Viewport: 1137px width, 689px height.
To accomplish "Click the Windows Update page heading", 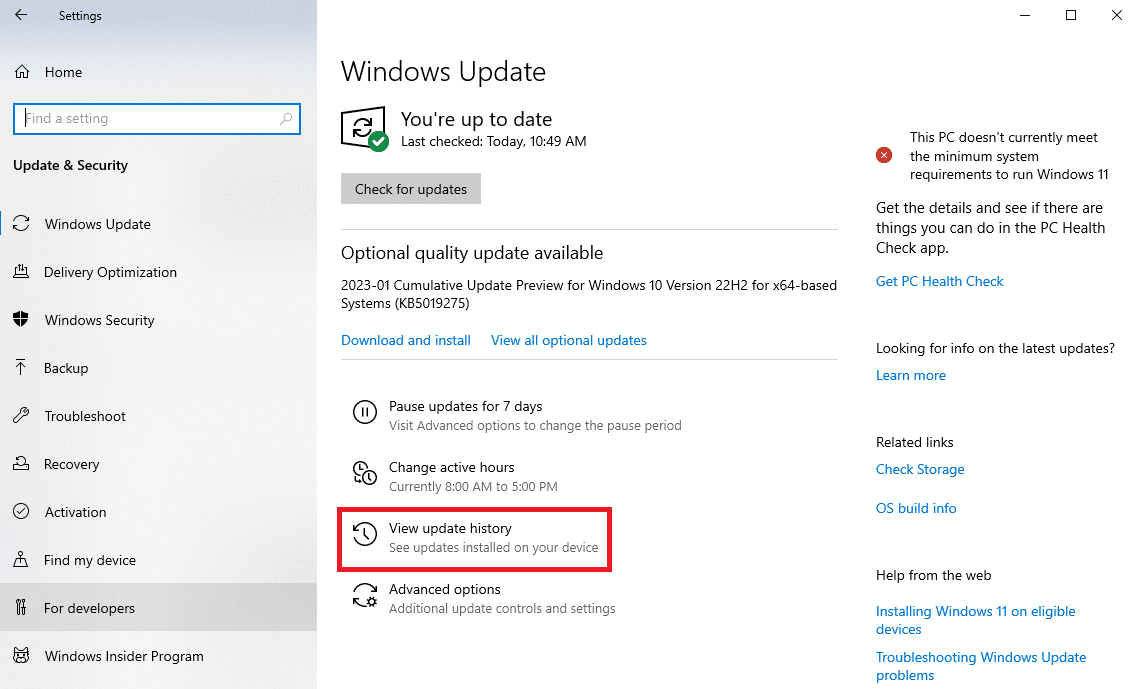I will pyautogui.click(x=443, y=71).
